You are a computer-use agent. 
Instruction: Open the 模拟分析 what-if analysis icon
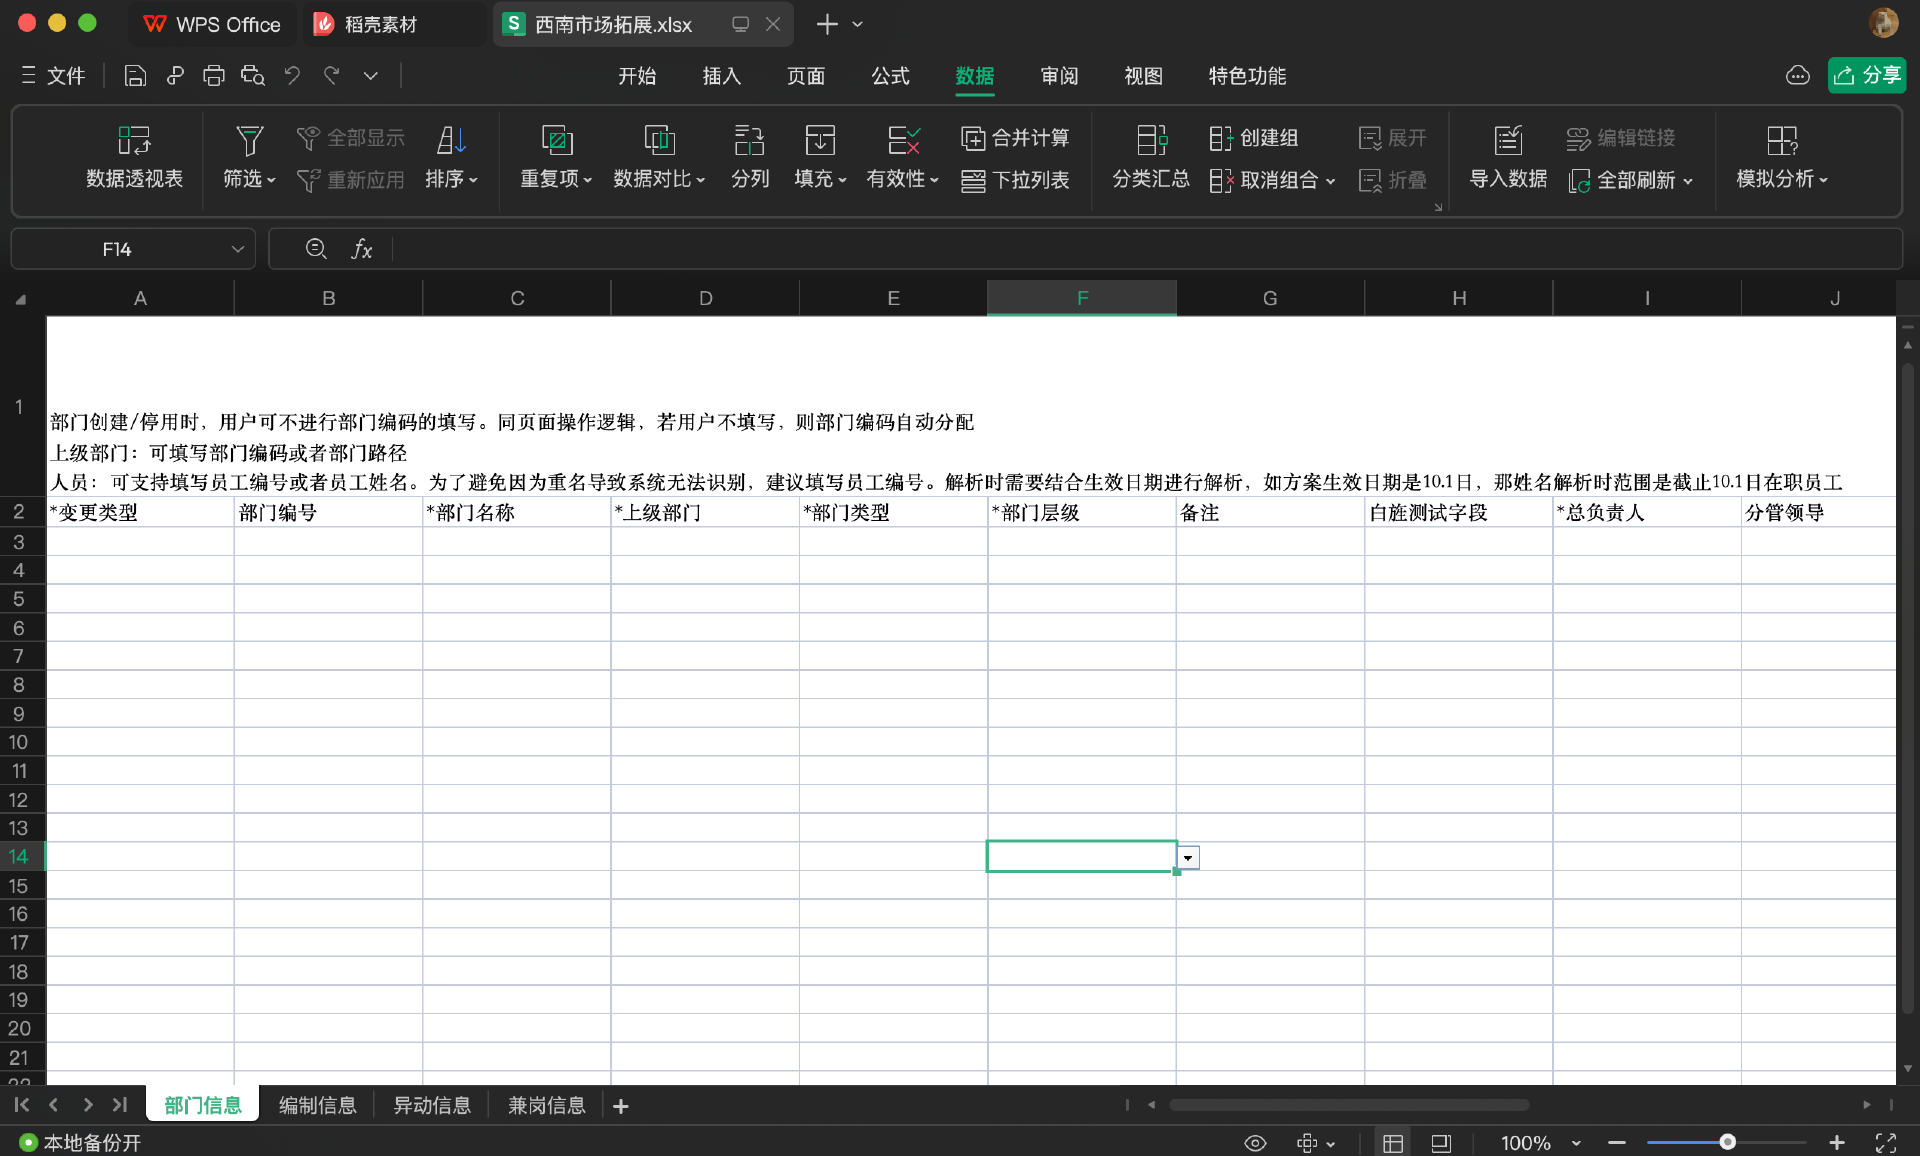[x=1782, y=140]
